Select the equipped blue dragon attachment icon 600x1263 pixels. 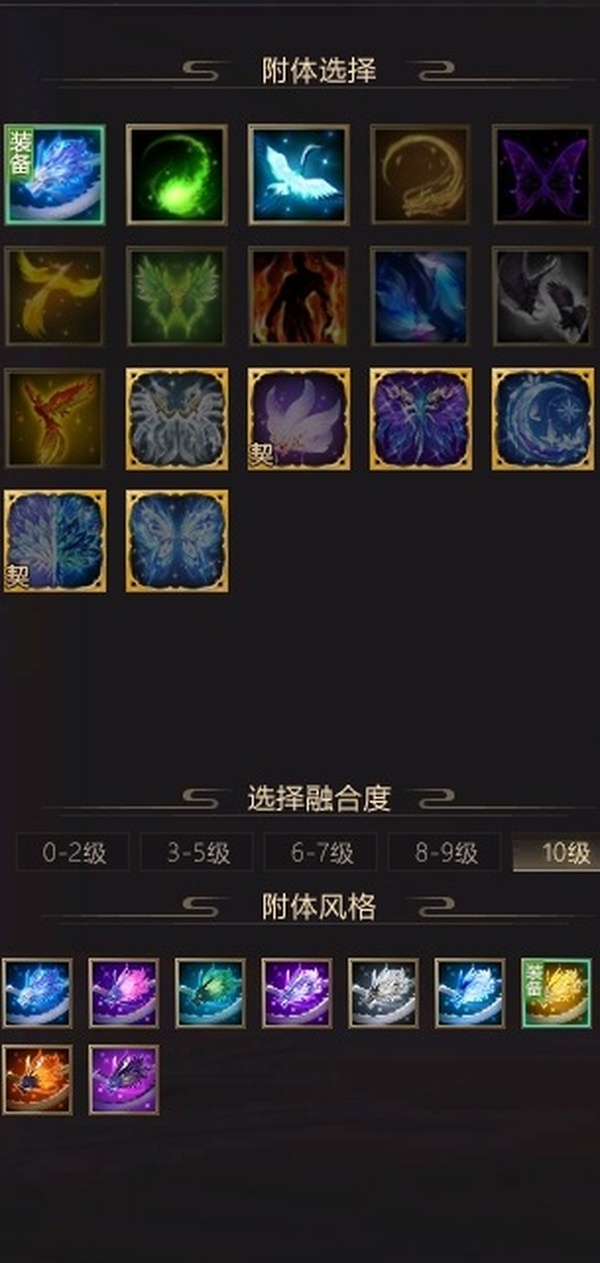click(x=54, y=174)
